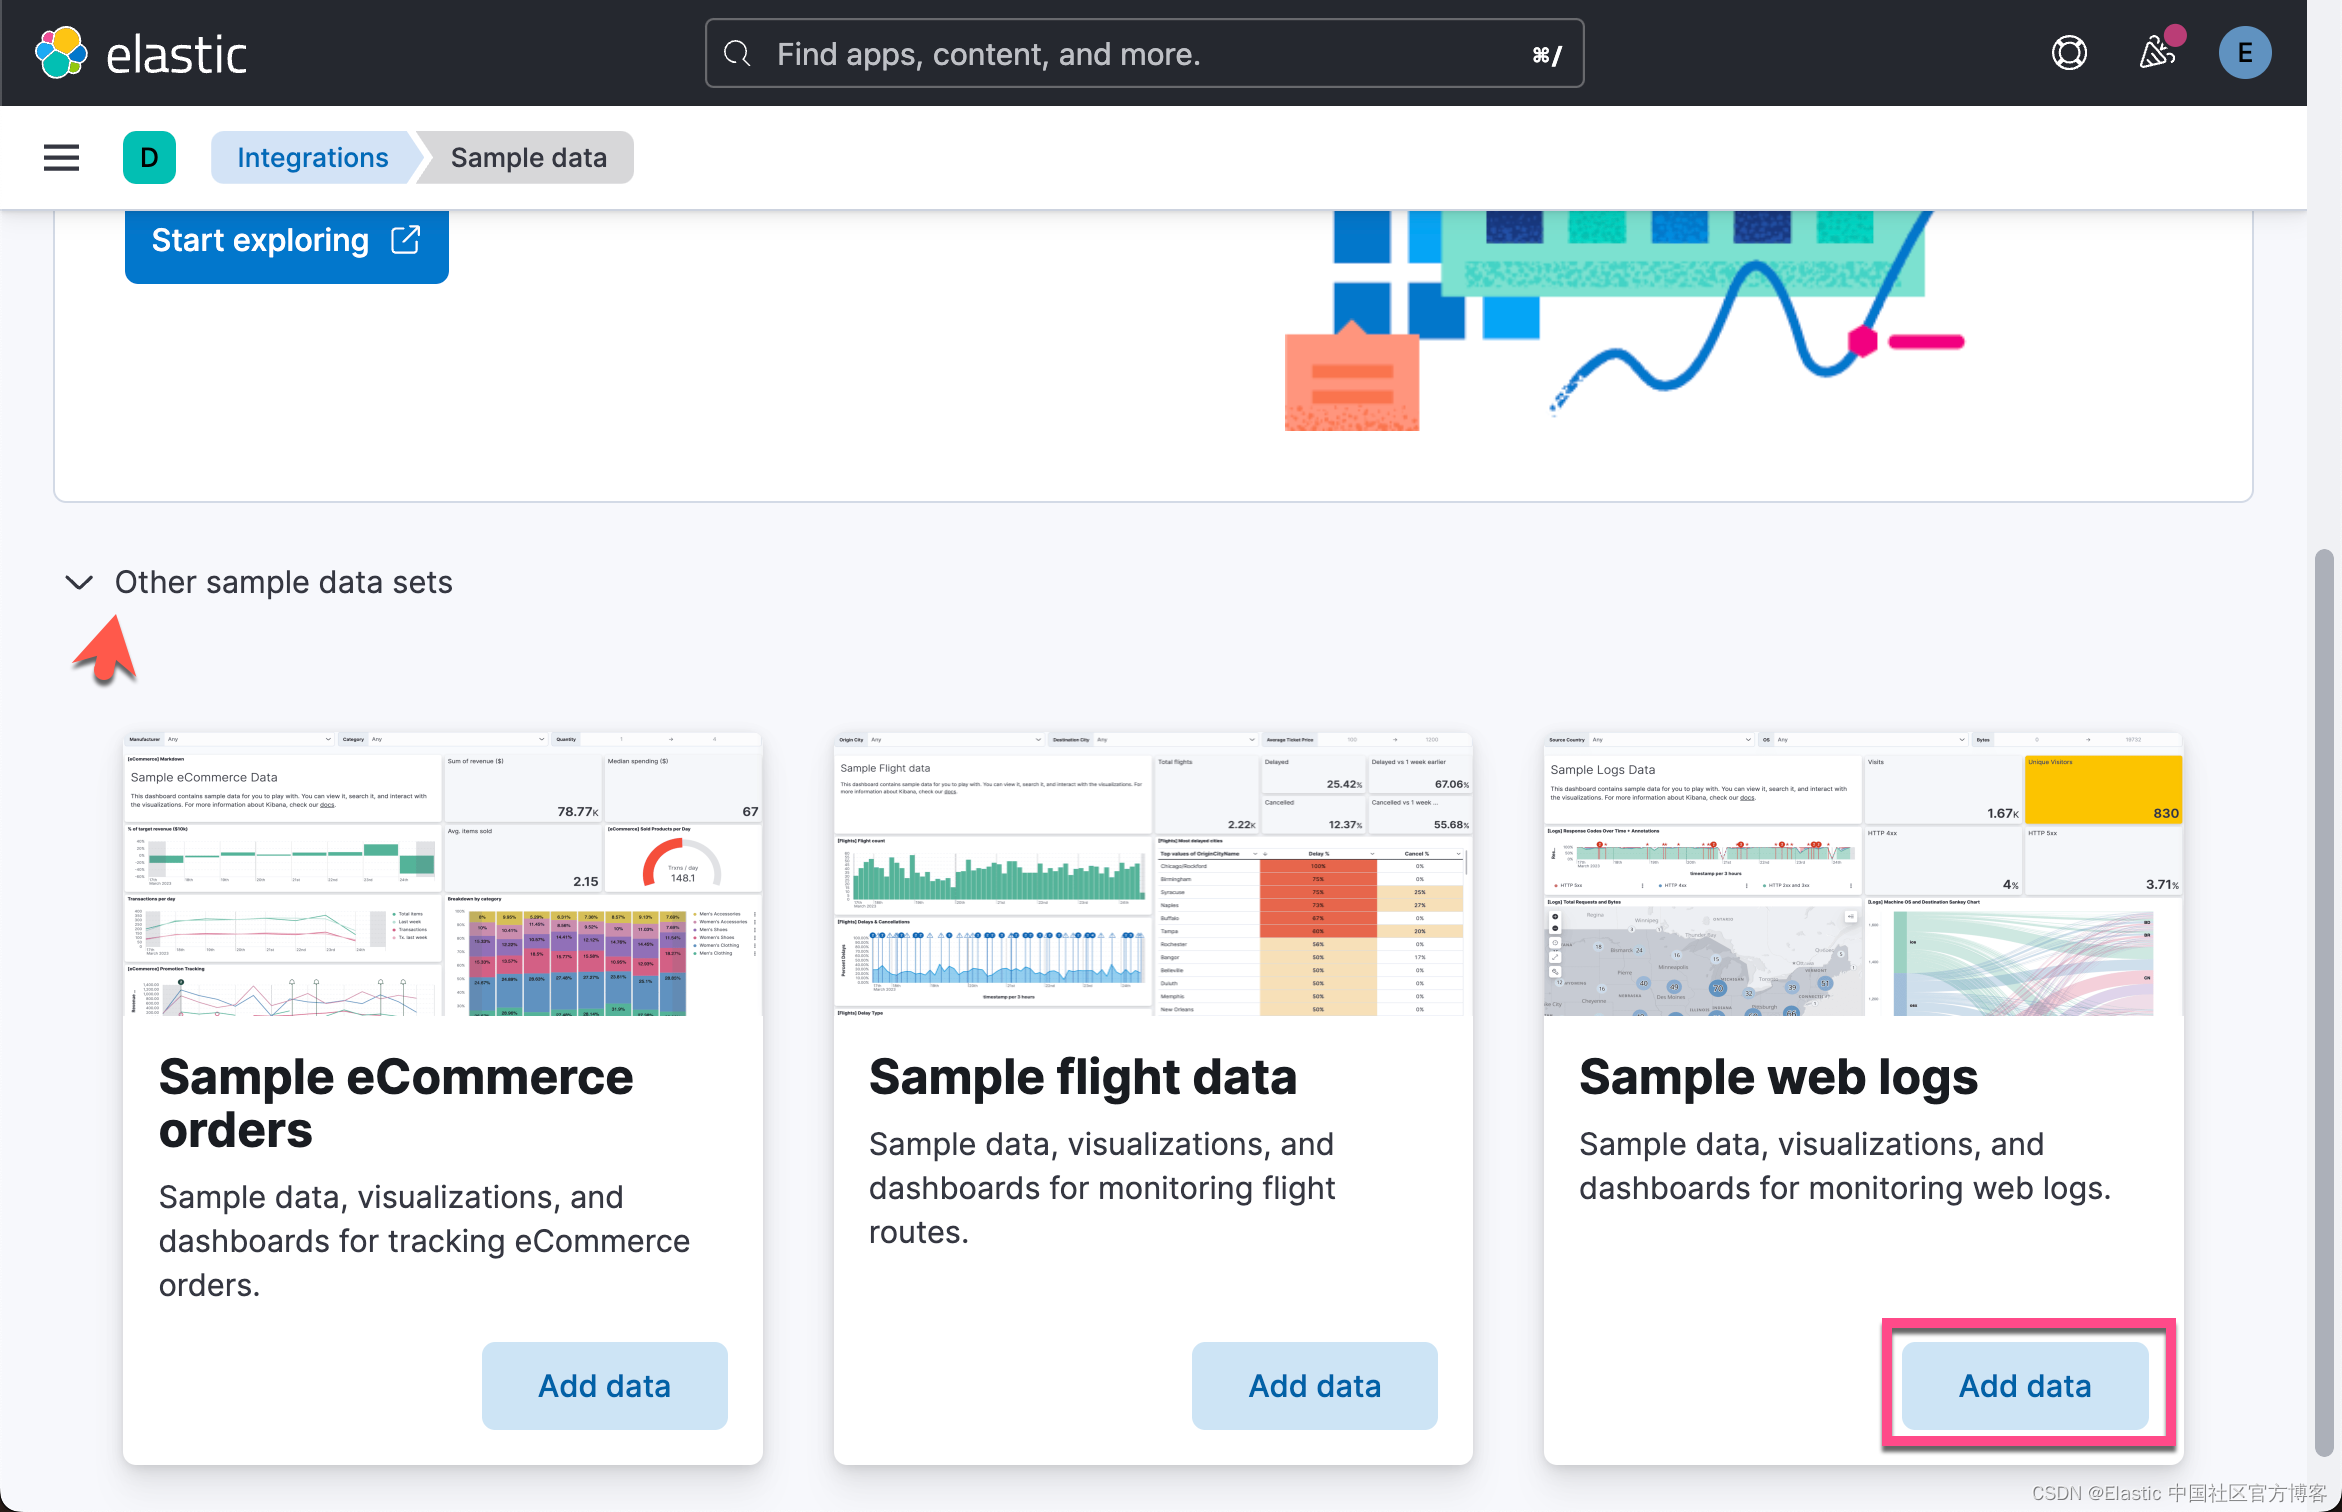Image resolution: width=2342 pixels, height=1512 pixels.
Task: Collapse Other sample data sets chevron
Action: (79, 582)
